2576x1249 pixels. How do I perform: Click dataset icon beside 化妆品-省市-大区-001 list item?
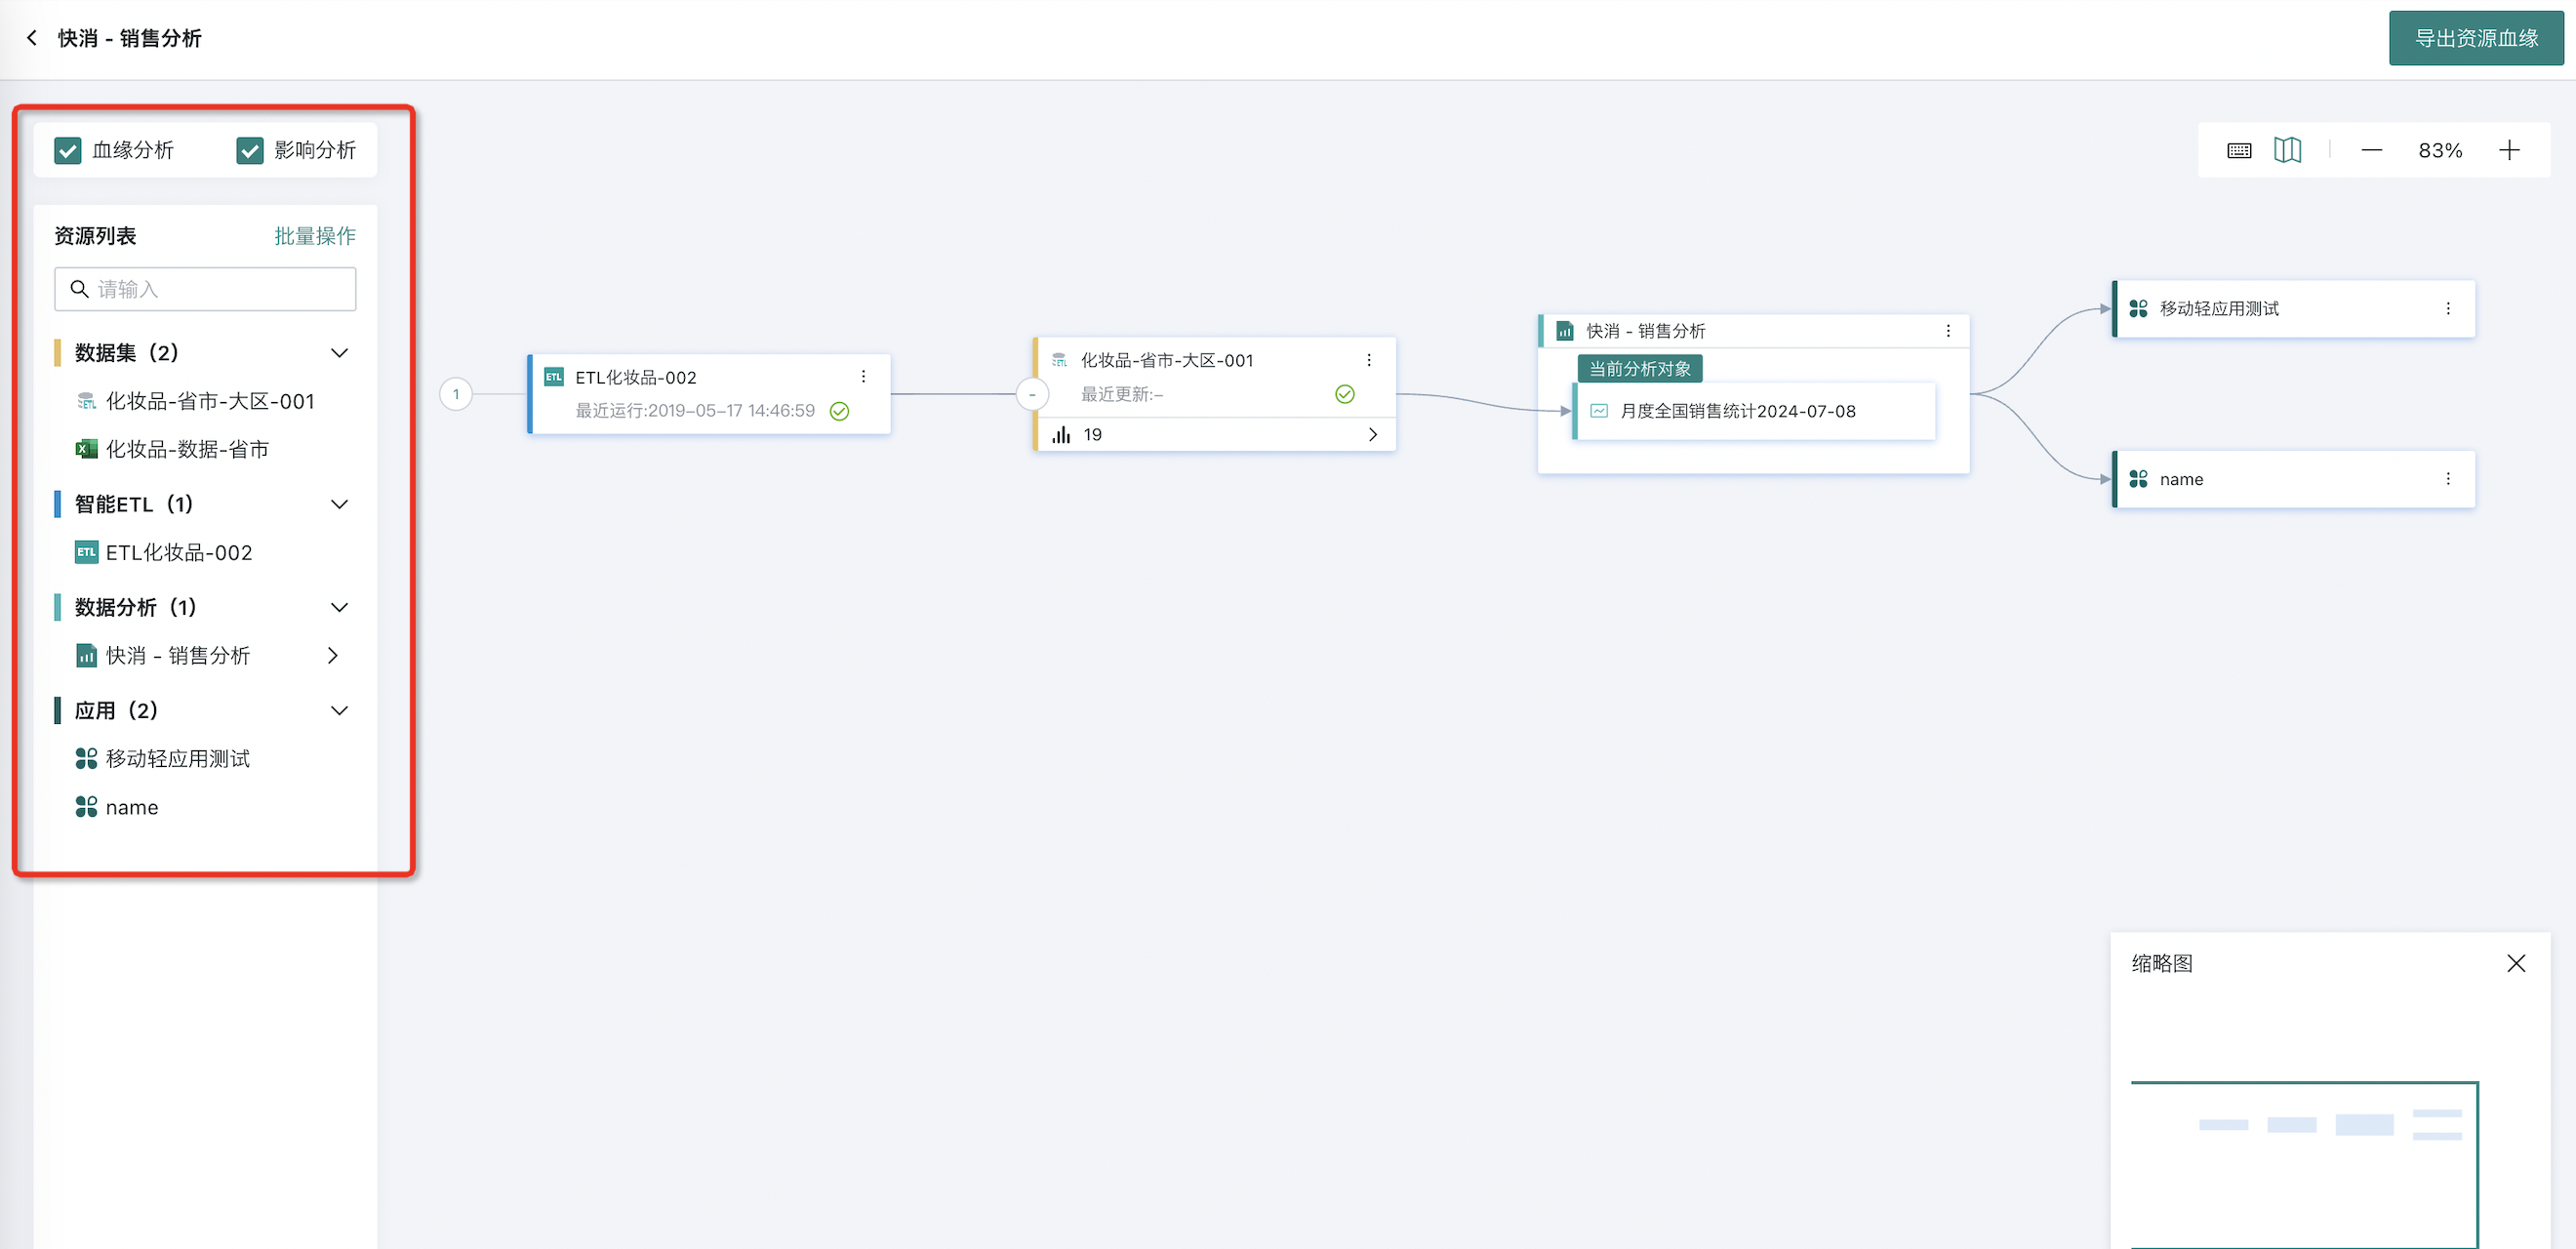tap(87, 401)
